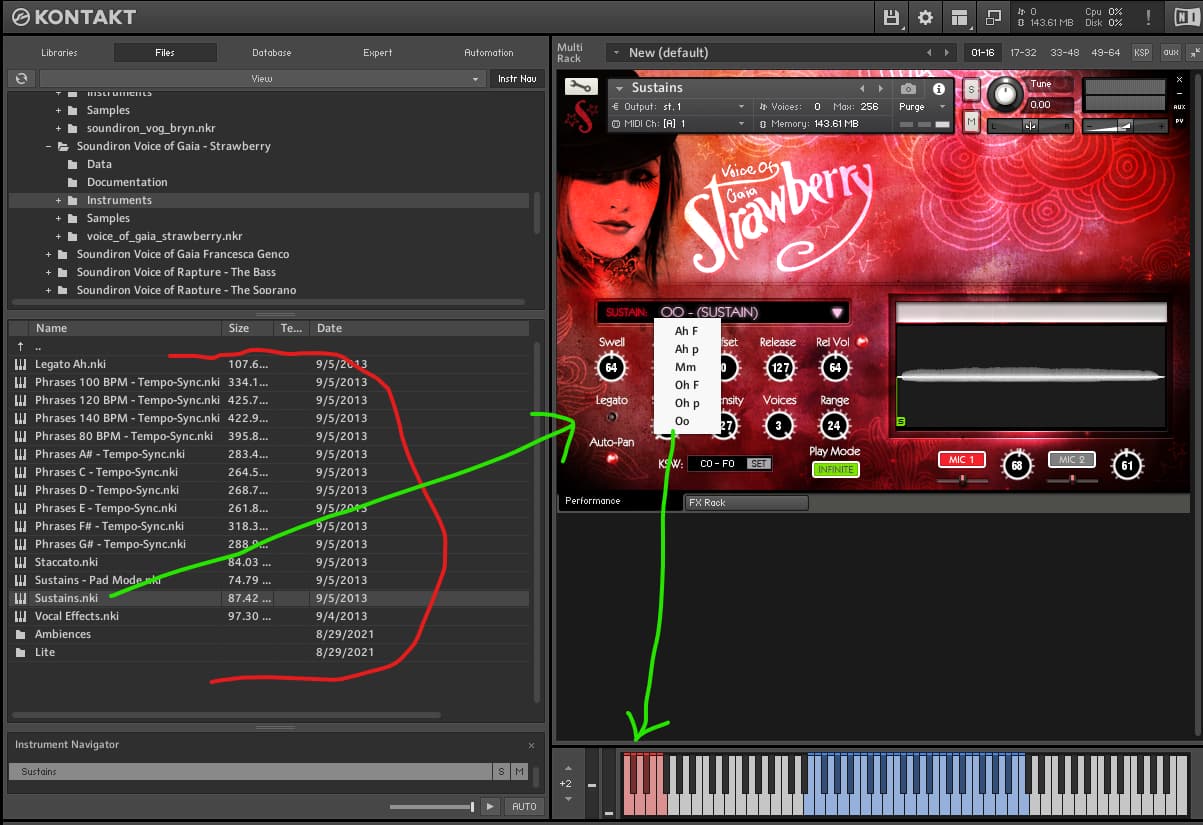Click the instrument info icon

coord(938,89)
